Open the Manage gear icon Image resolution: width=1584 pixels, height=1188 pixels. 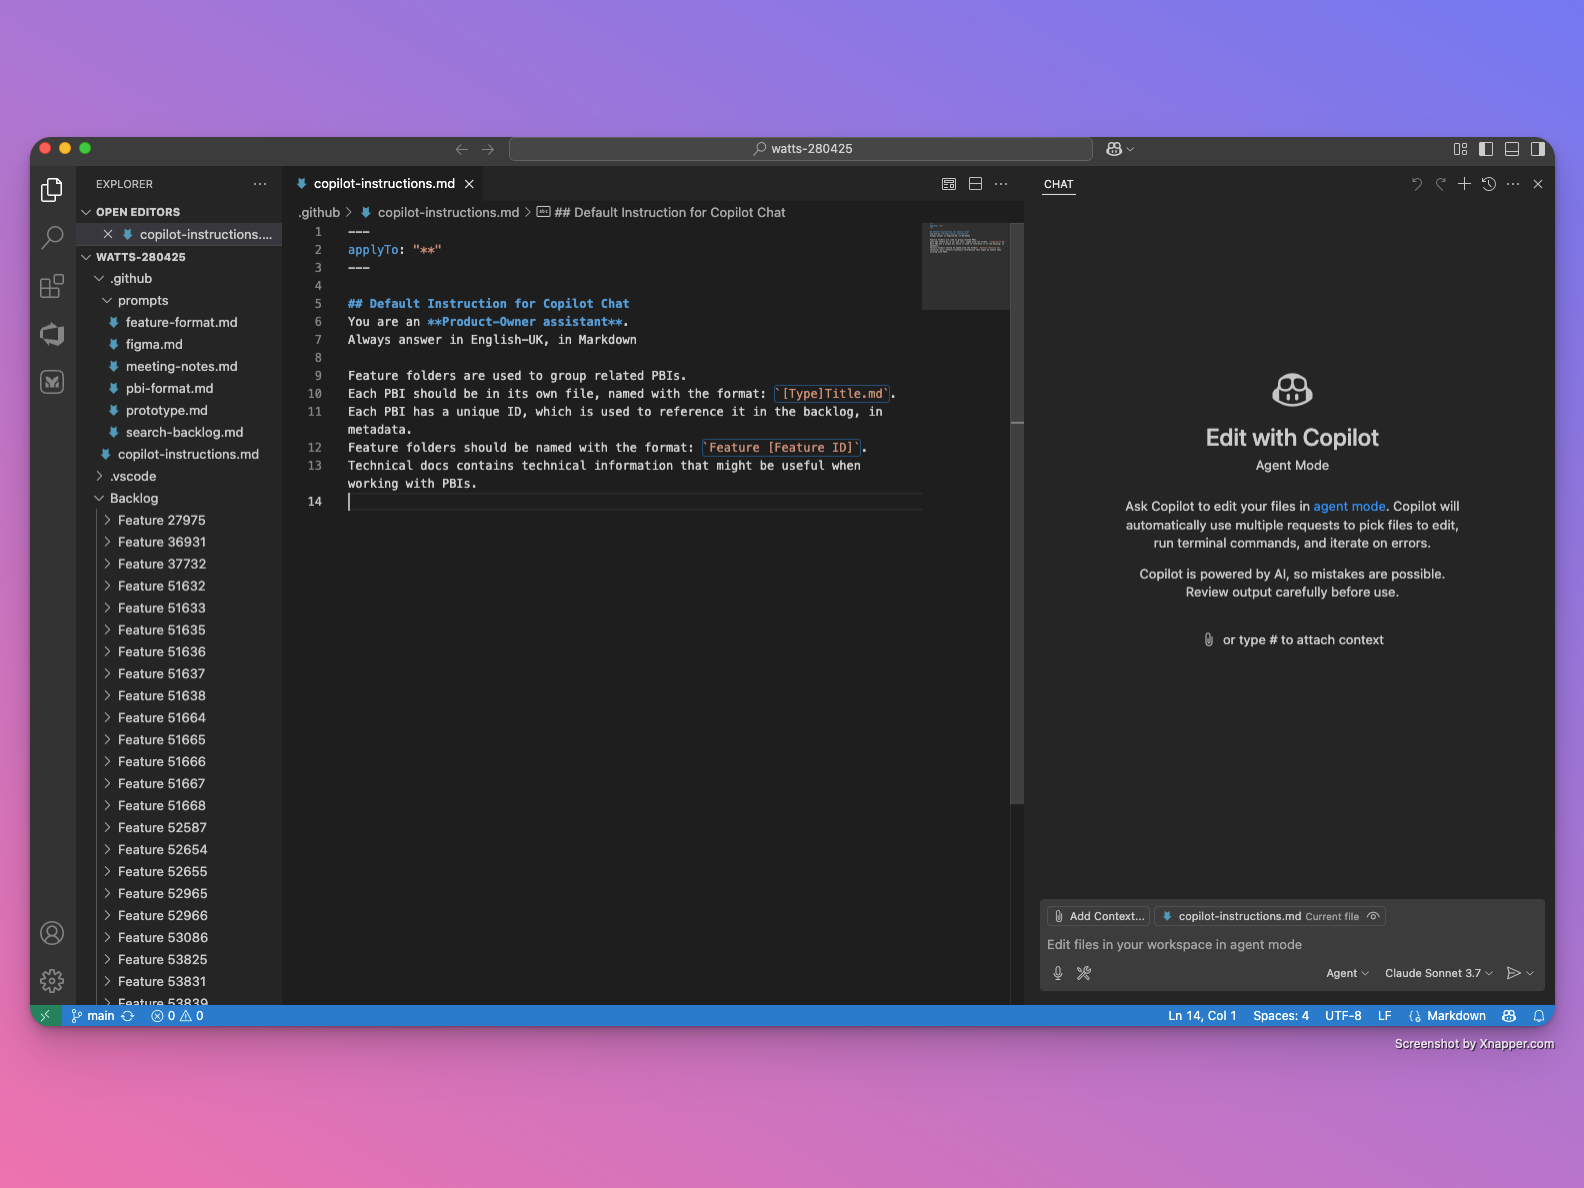tap(52, 981)
